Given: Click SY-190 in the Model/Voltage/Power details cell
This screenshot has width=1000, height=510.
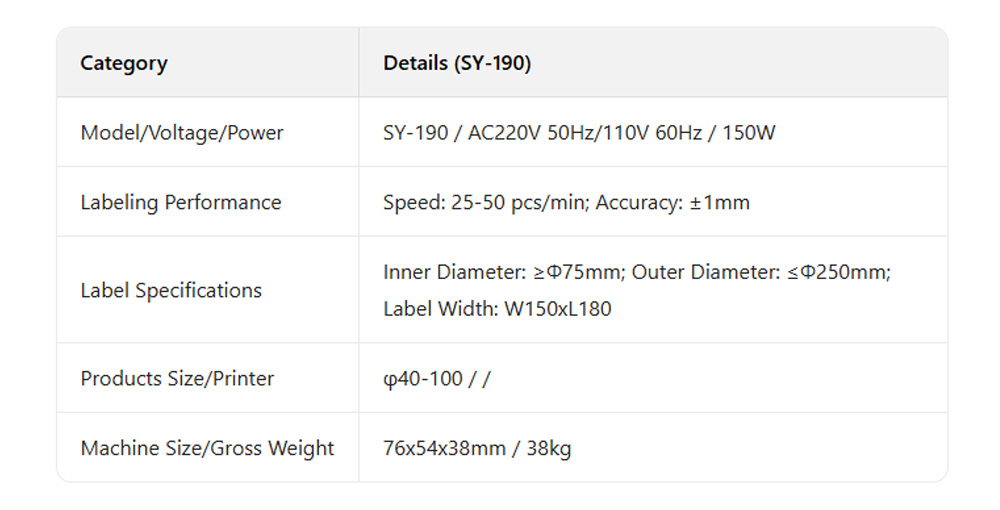Looking at the screenshot, I should 416,132.
